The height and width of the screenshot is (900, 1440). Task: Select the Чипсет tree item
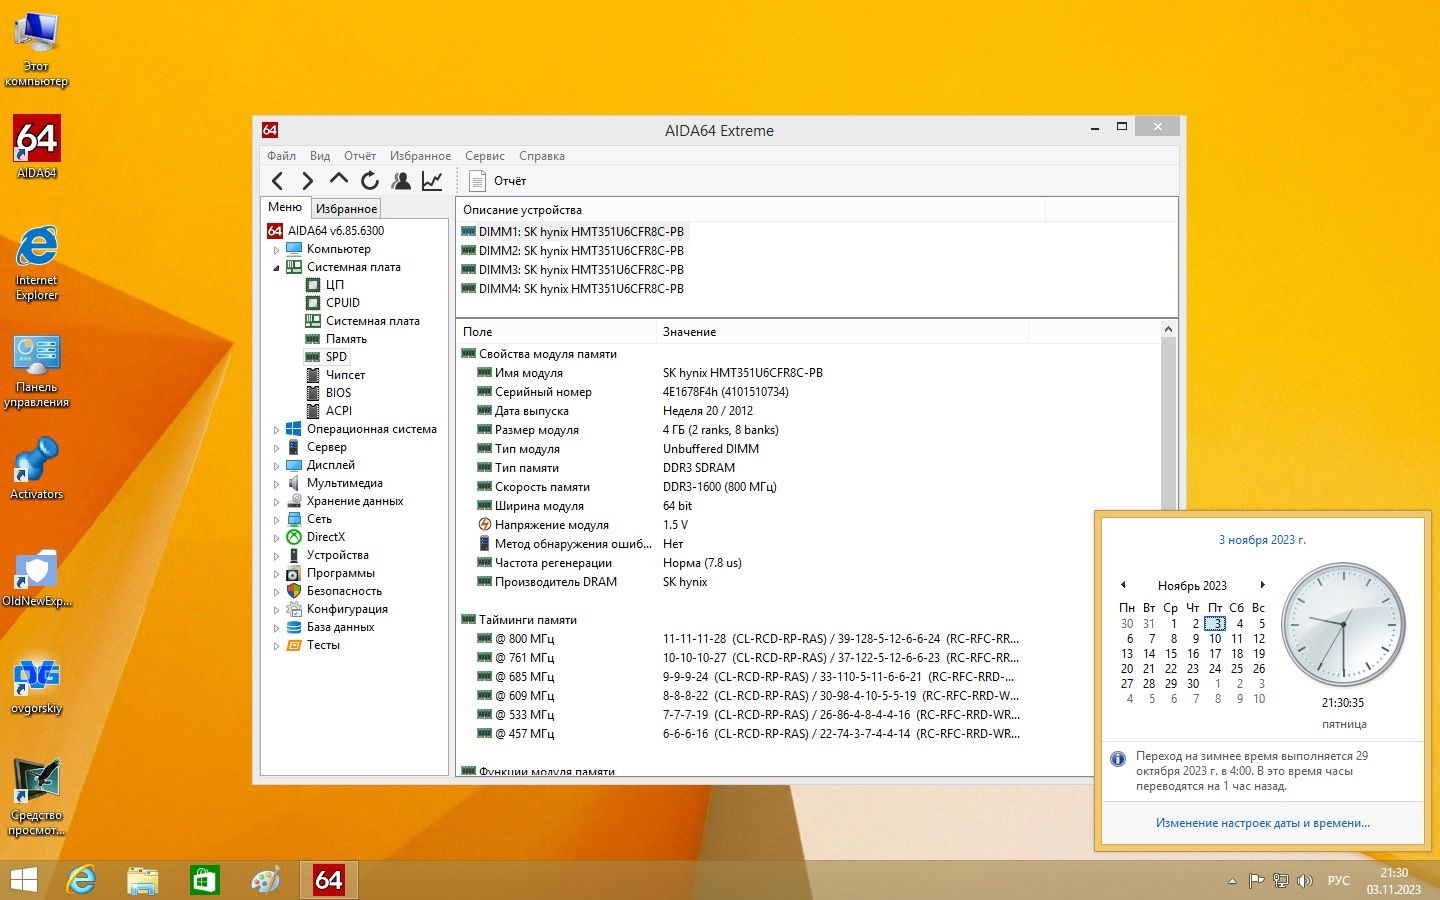pyautogui.click(x=345, y=375)
